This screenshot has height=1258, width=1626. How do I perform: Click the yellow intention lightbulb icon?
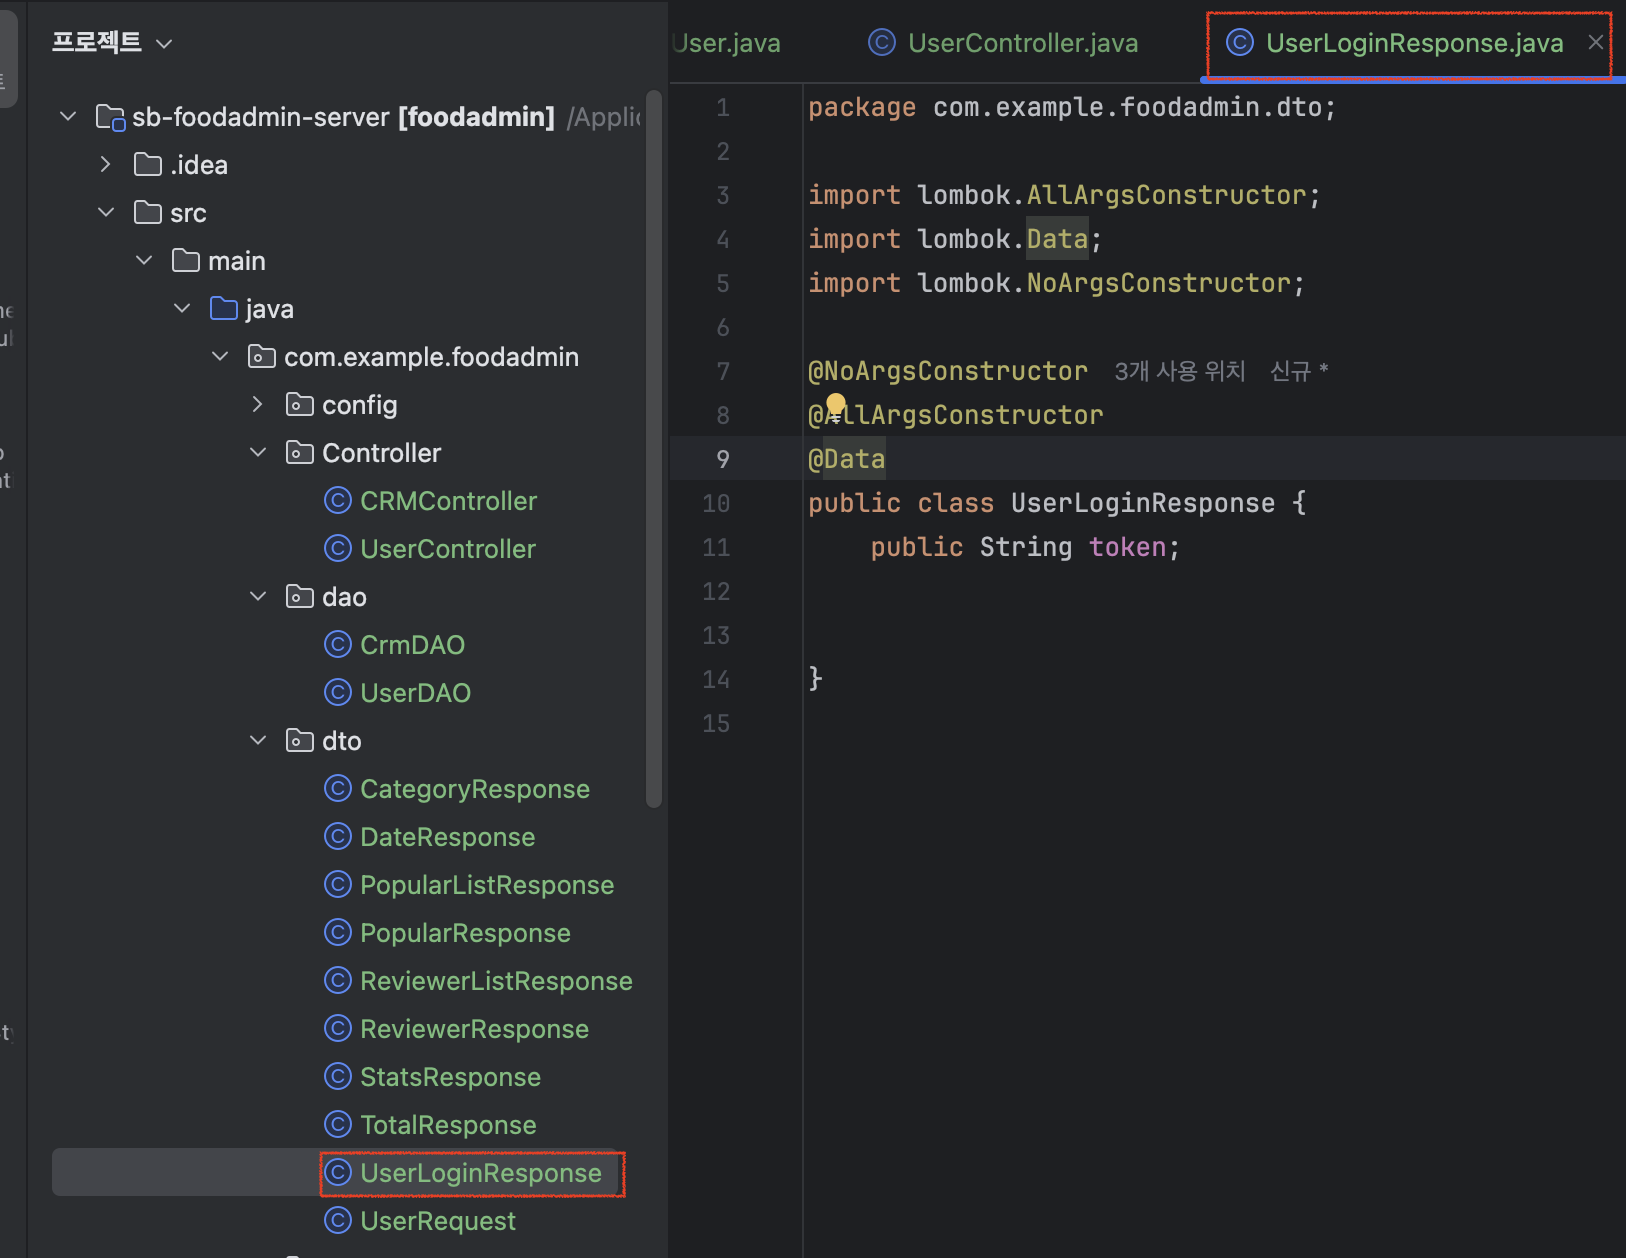(x=836, y=405)
